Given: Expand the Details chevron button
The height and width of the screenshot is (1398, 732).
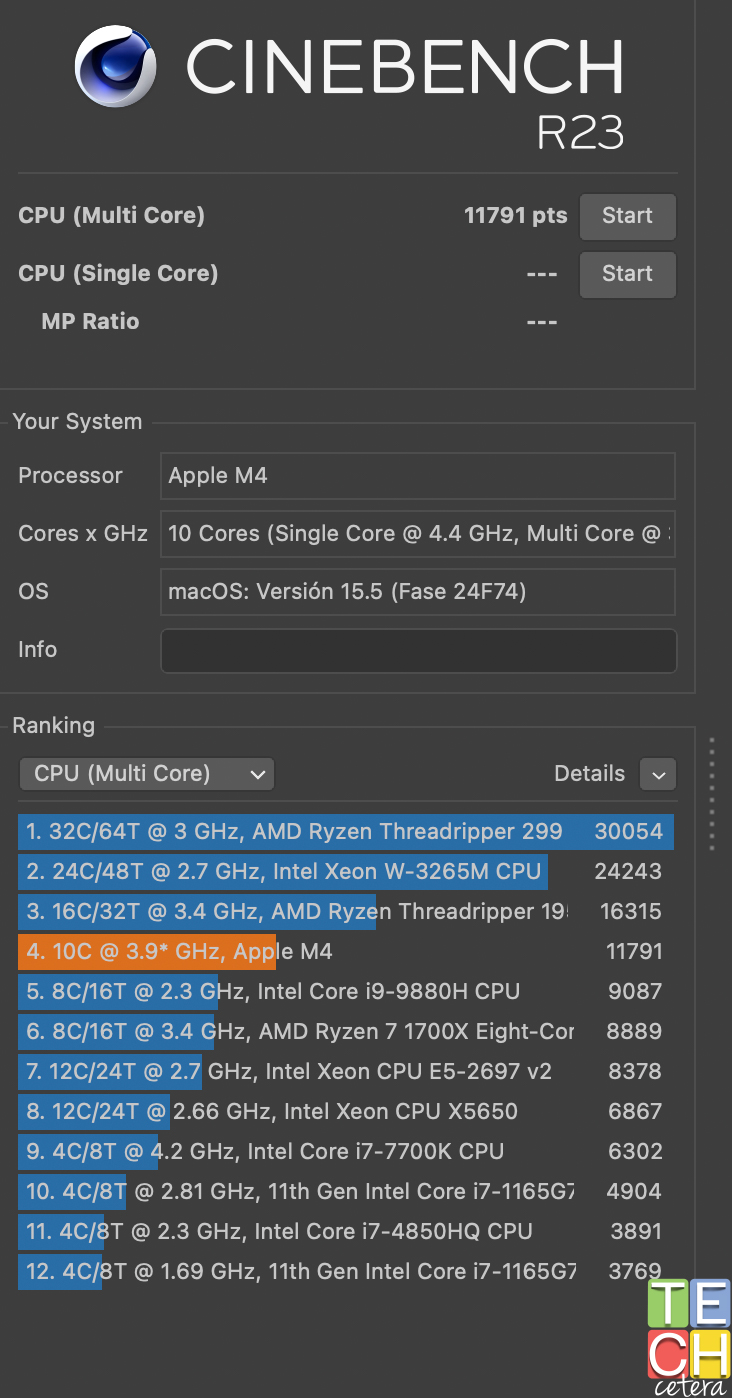Looking at the screenshot, I should (x=657, y=773).
